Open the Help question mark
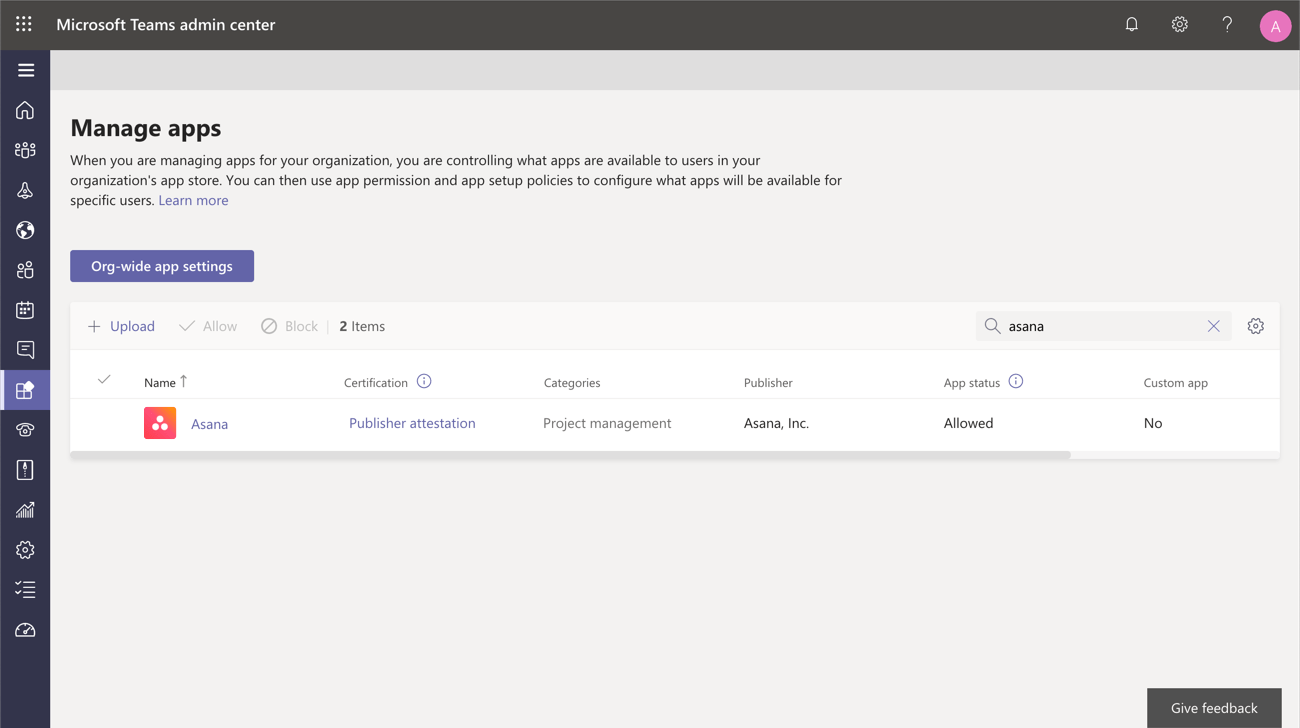1300x728 pixels. (1227, 24)
